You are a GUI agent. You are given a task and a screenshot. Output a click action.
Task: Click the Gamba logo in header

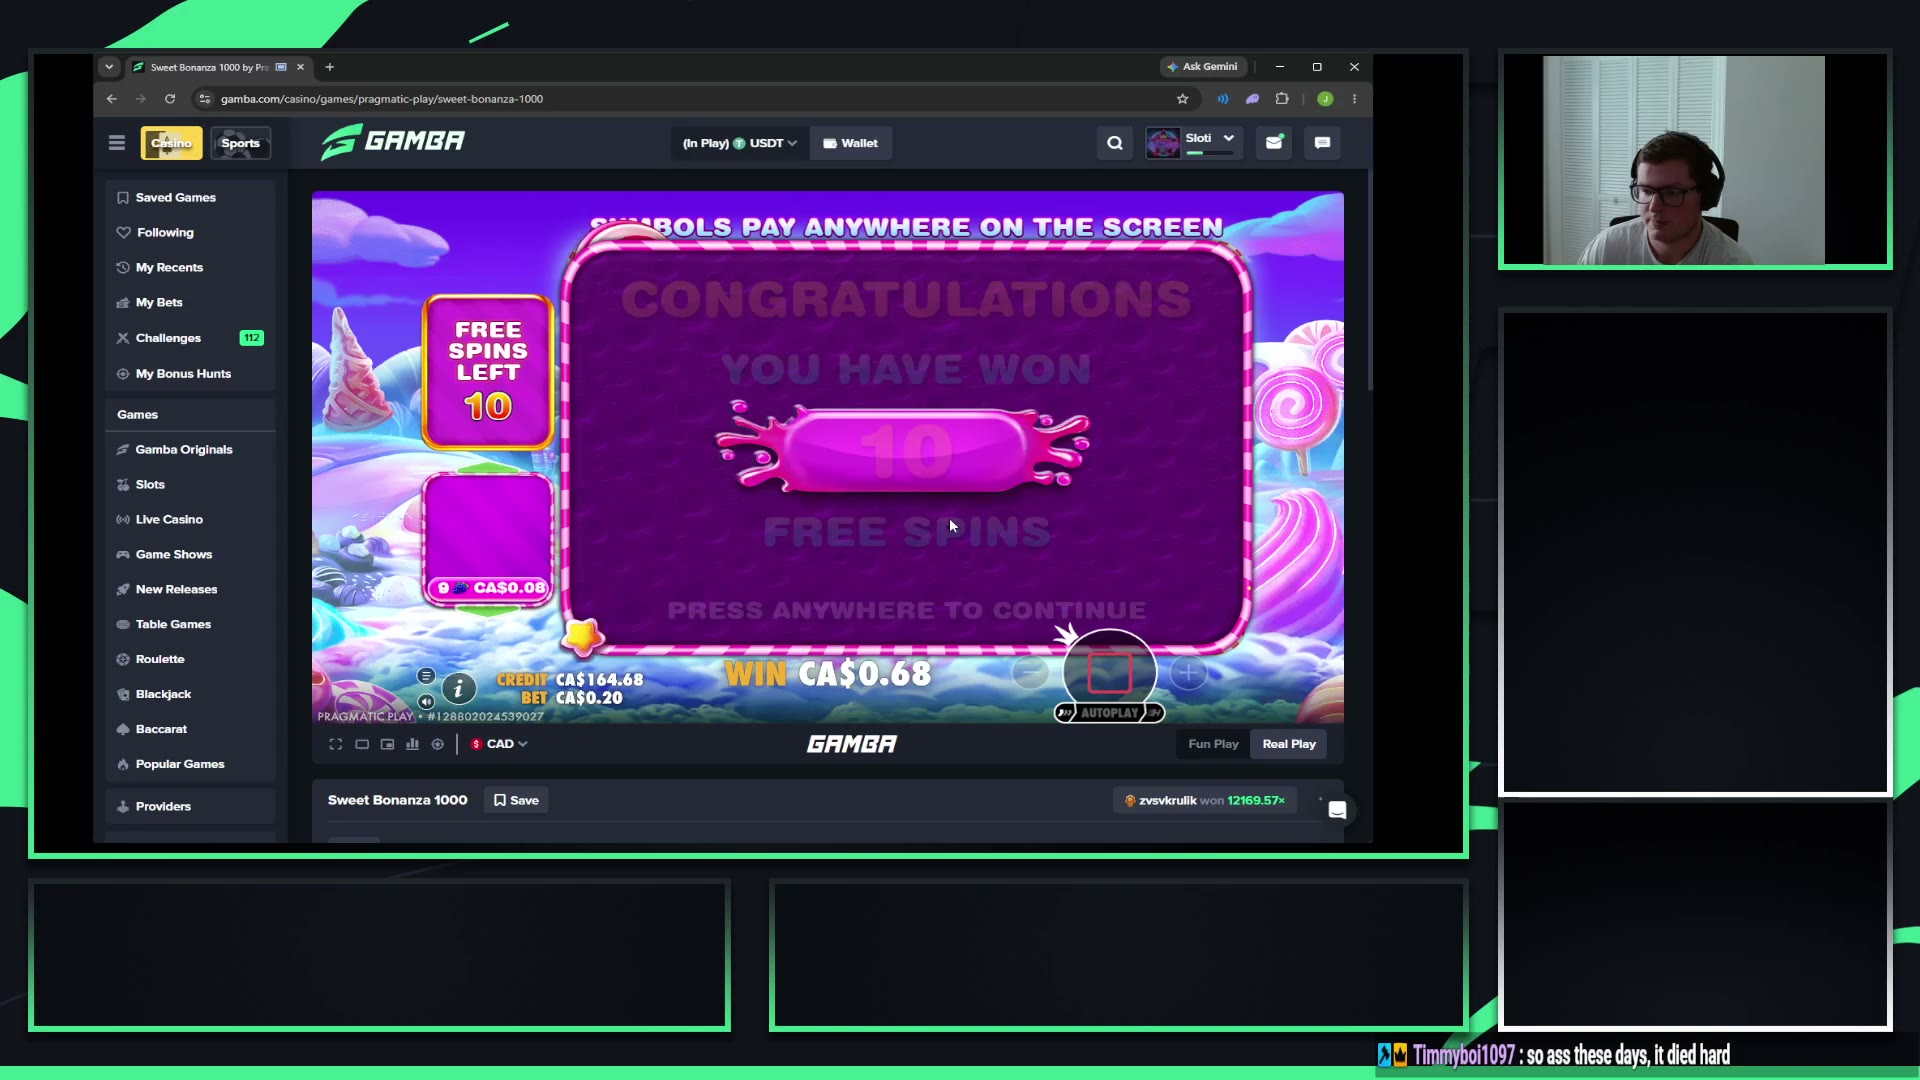pos(393,142)
